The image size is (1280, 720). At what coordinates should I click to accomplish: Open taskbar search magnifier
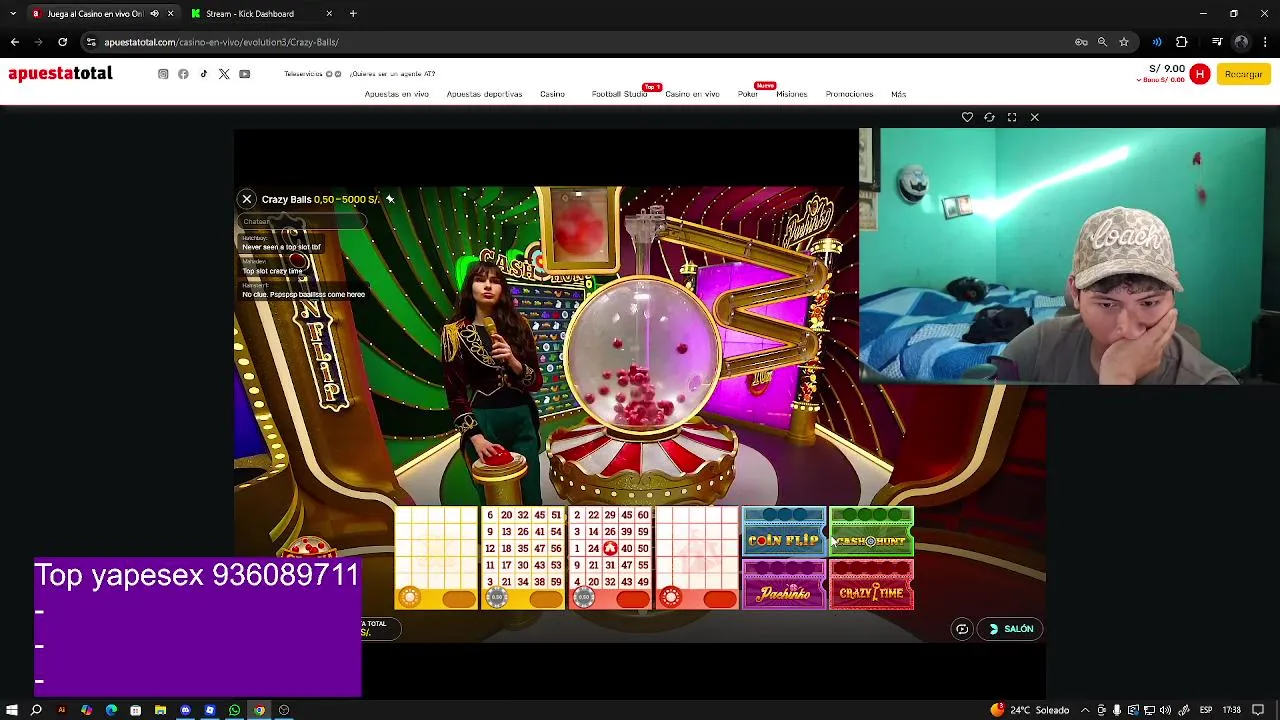[36, 710]
